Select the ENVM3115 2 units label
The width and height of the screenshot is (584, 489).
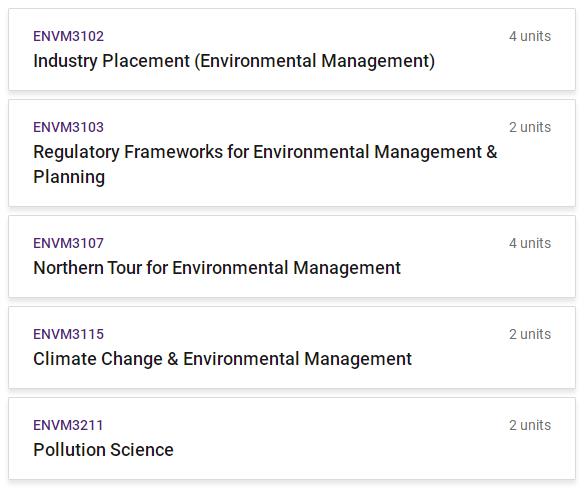pyautogui.click(x=530, y=334)
